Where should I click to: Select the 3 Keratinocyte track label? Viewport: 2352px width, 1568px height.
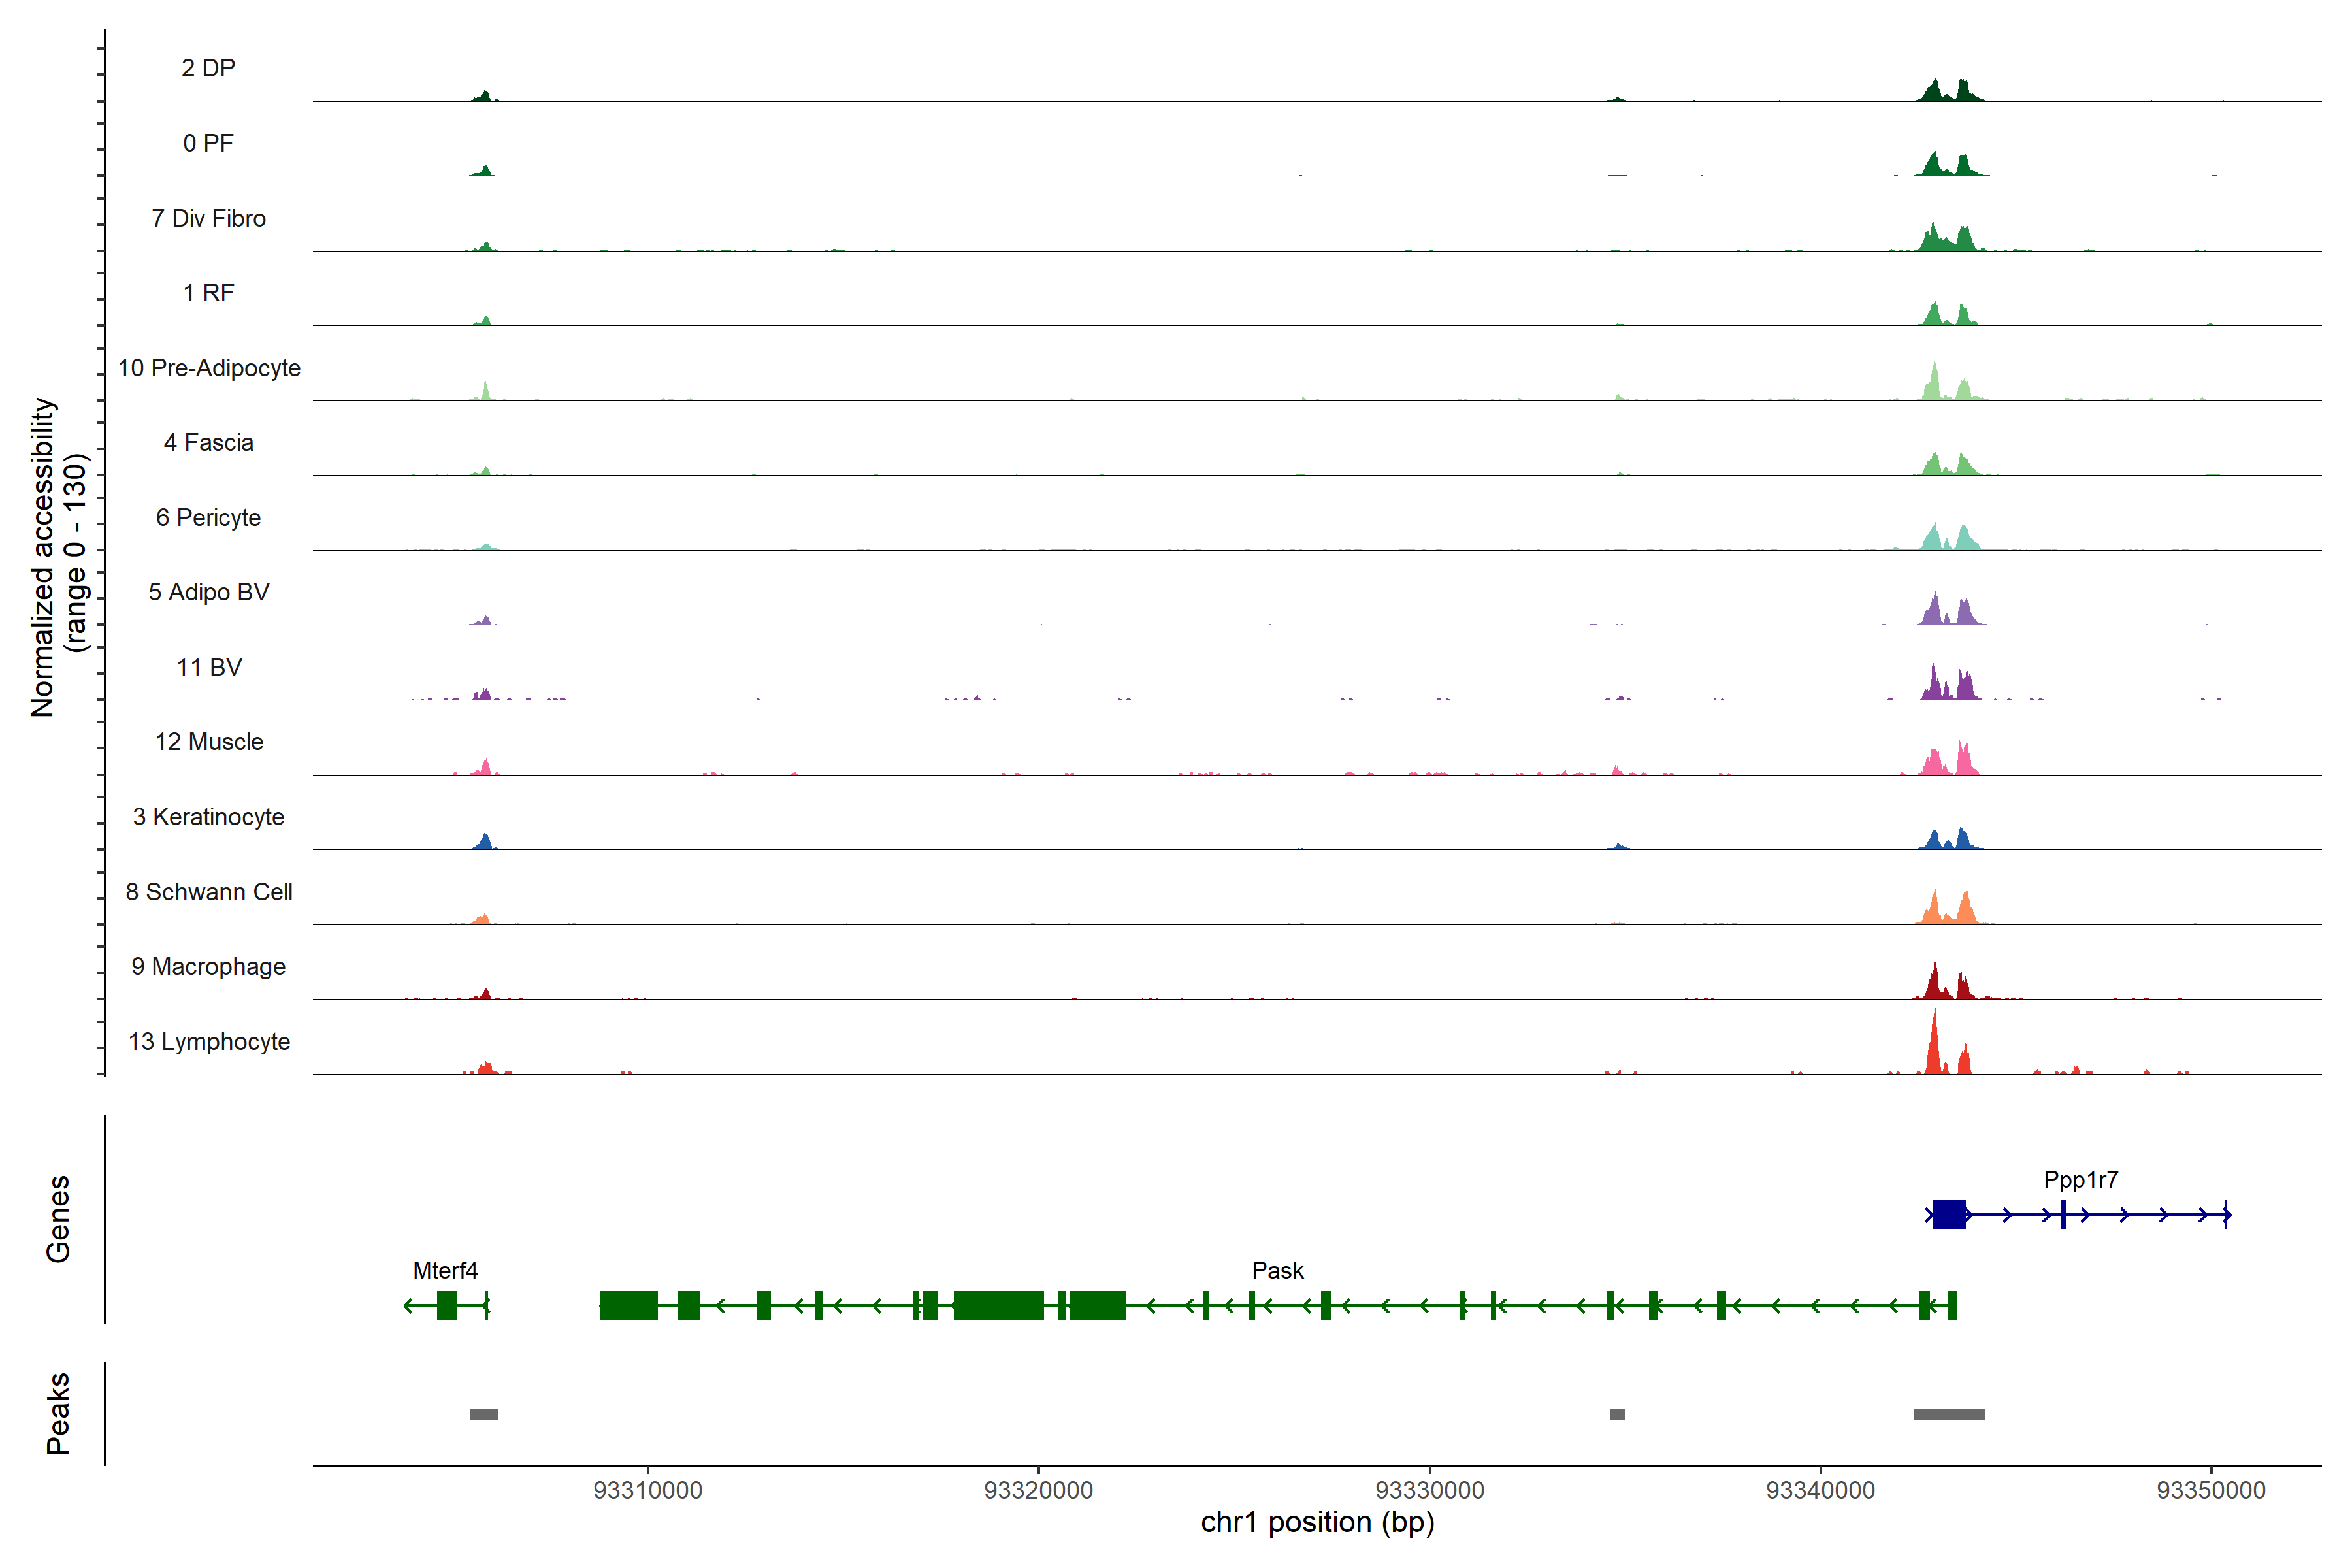pyautogui.click(x=209, y=817)
